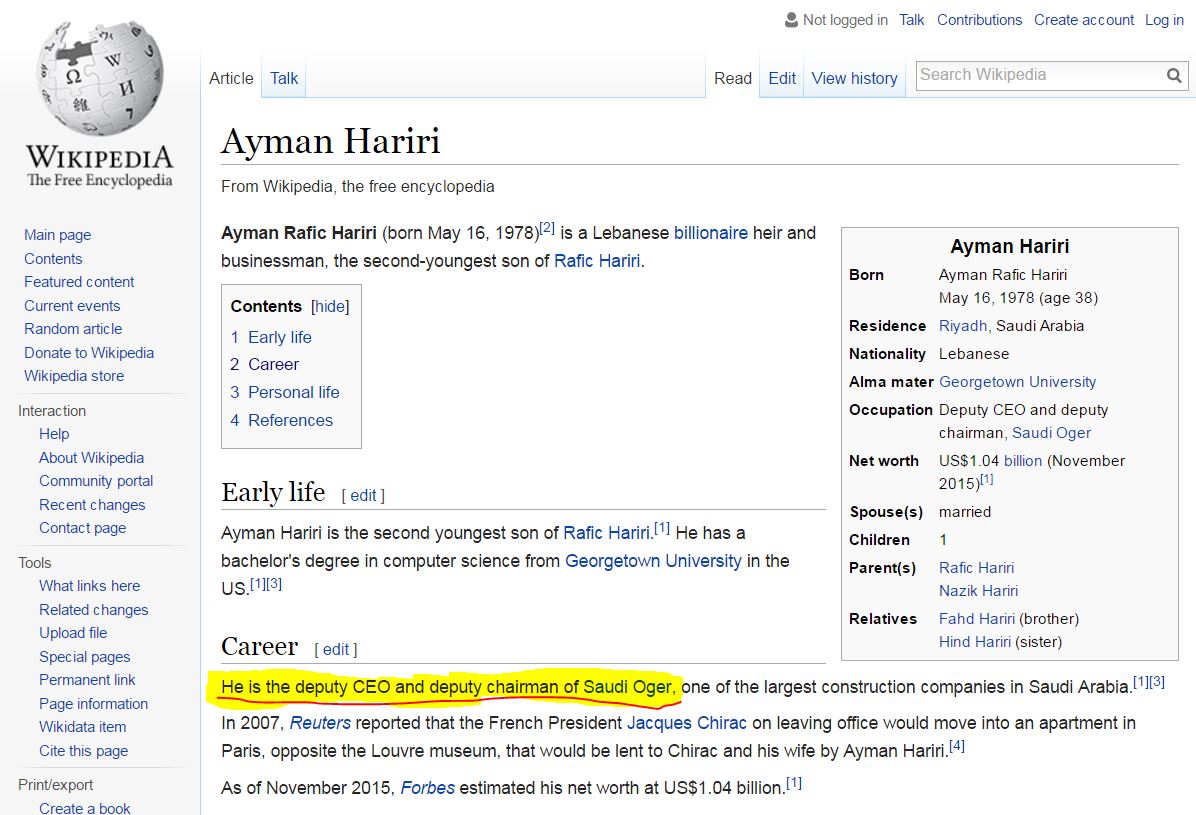This screenshot has width=1196, height=815.
Task: Open Saudi Oger link in infobox
Action: pos(1051,433)
